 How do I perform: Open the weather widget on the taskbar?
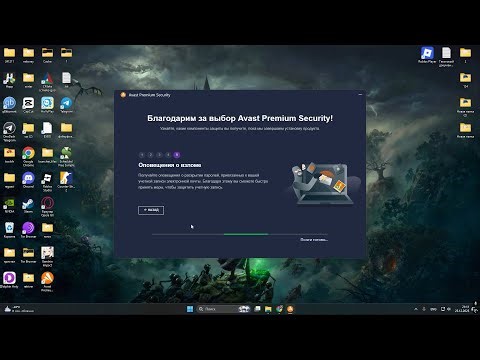pyautogui.click(x=19, y=309)
